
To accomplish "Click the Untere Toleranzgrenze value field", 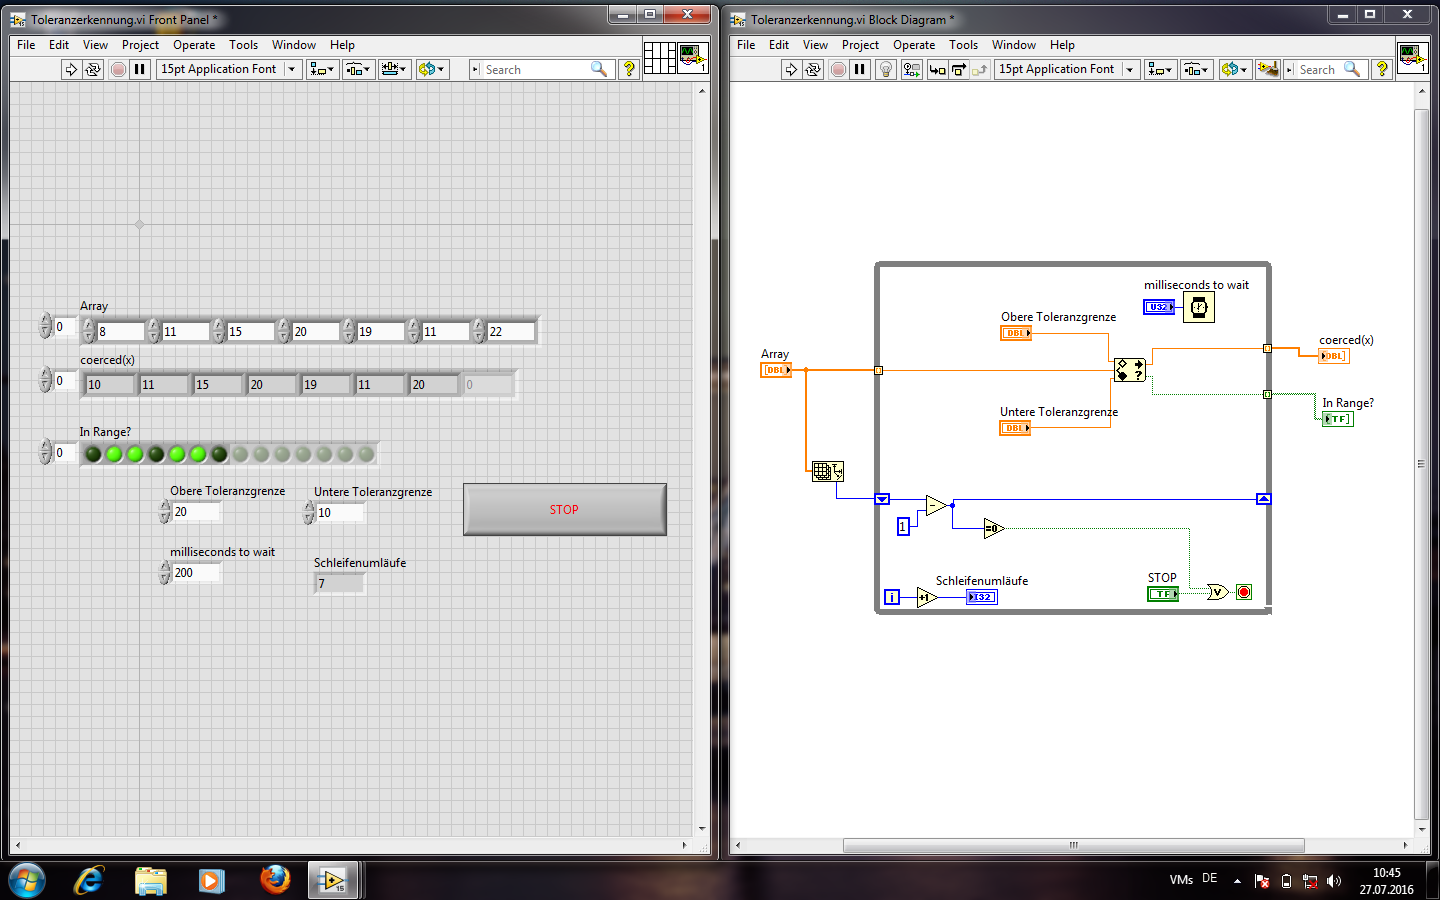I will pos(341,513).
